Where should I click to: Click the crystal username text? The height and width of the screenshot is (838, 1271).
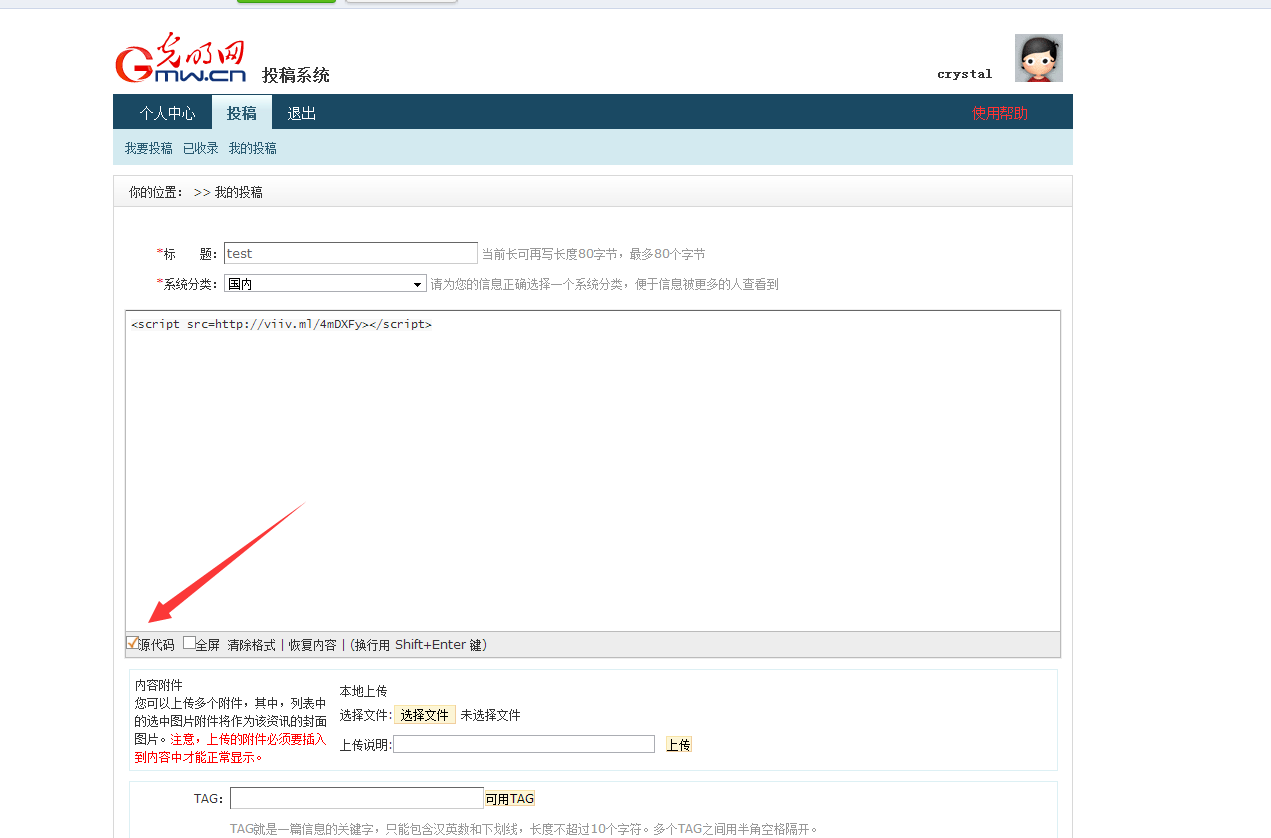click(965, 74)
